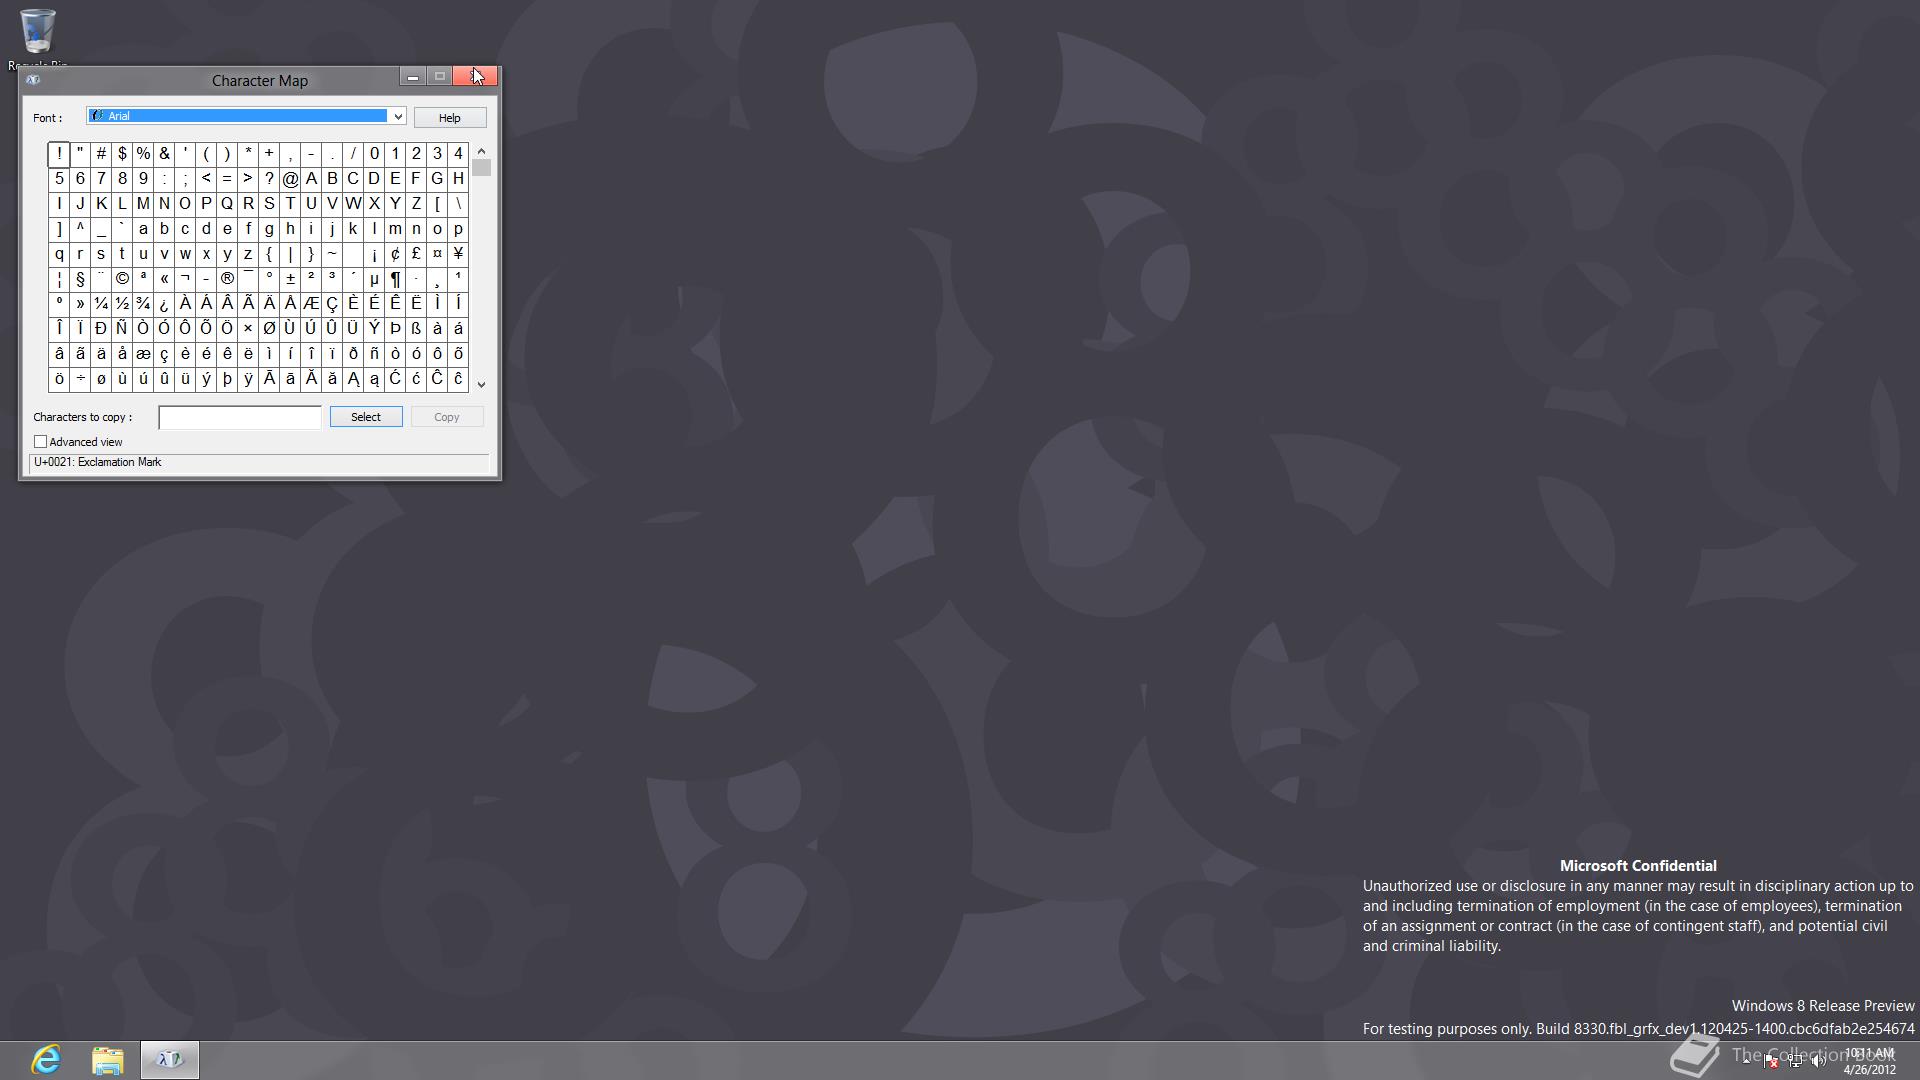Focus the Characters to copy text field
1920x1080 pixels.
point(240,417)
